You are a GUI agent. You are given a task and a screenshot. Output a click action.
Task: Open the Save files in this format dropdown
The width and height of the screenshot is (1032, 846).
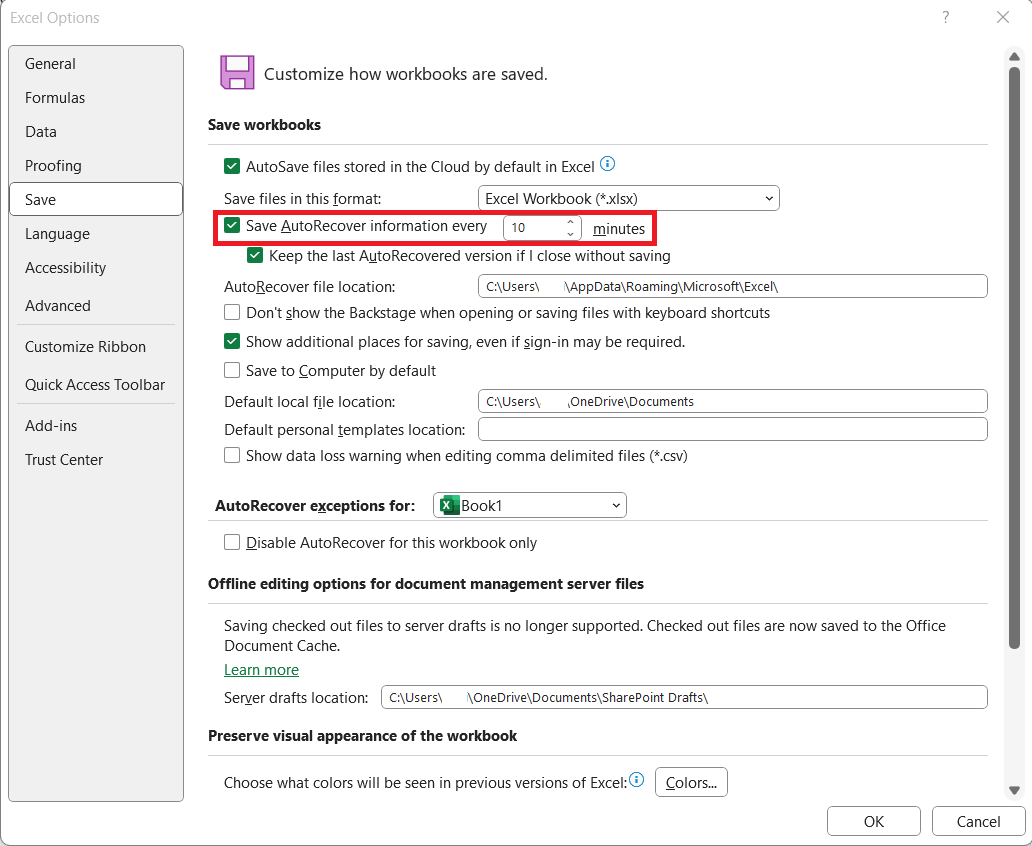629,198
